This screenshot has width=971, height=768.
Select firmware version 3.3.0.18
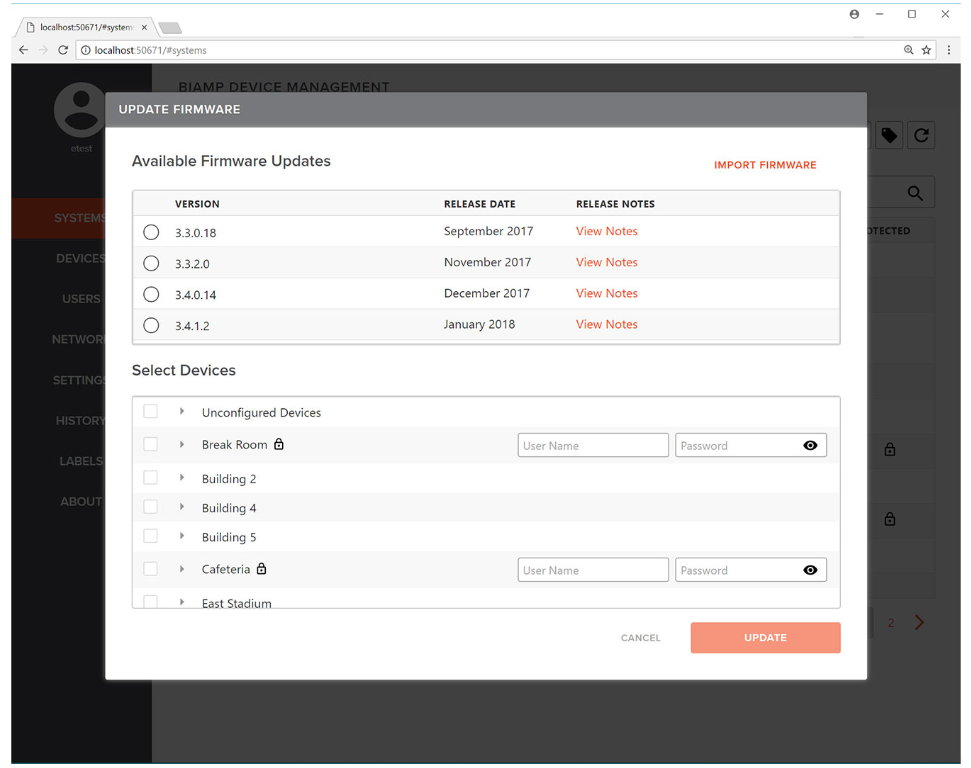[151, 232]
